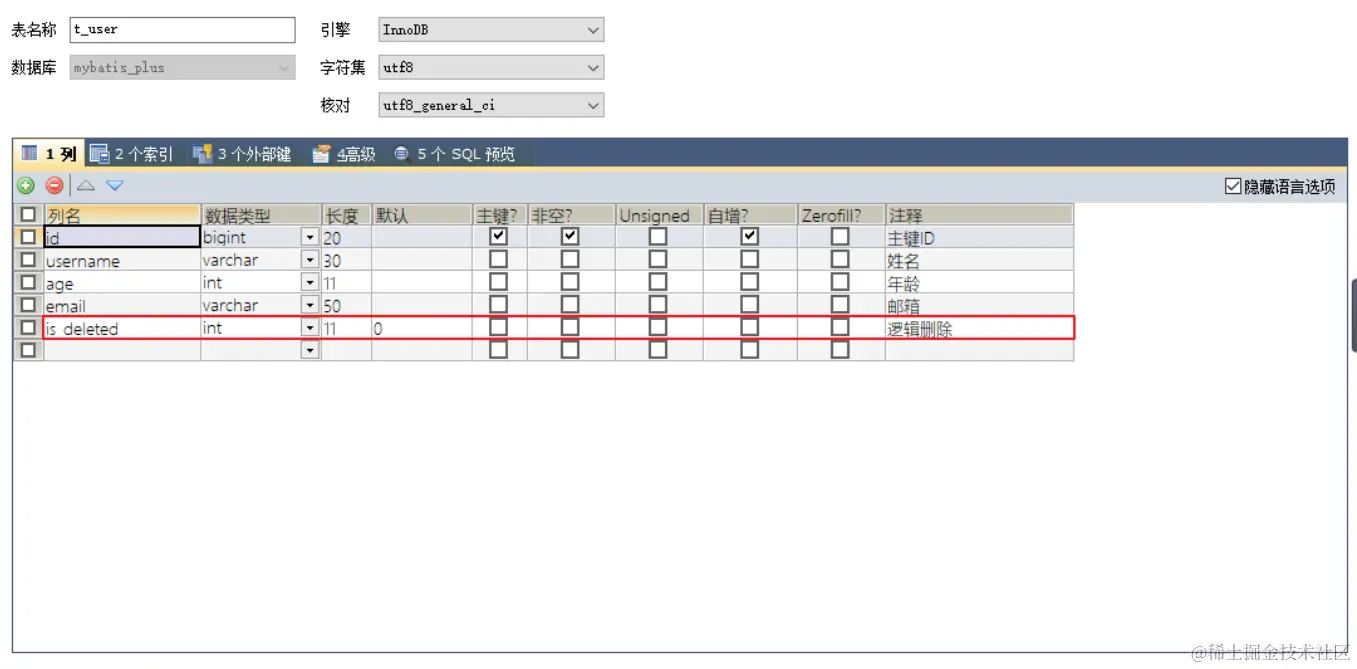Click the 邮箱 comment cell
Image resolution: width=1357 pixels, height=669 pixels.
click(979, 306)
